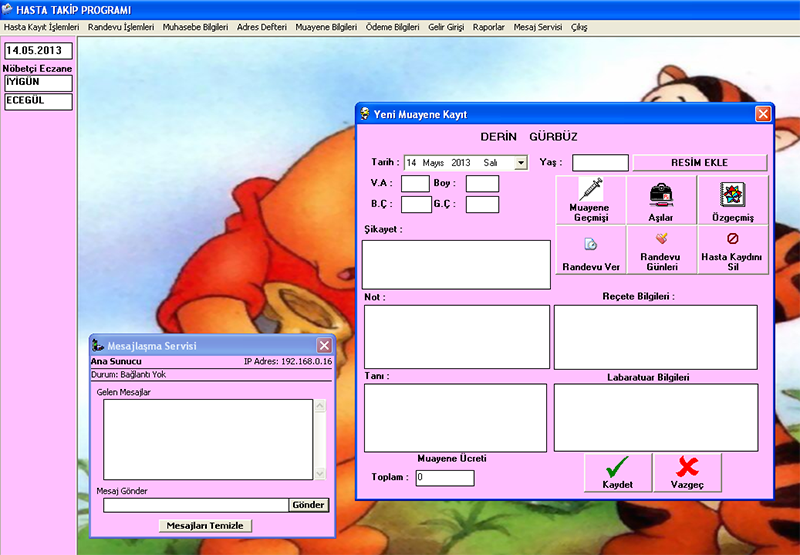Click the B.Ç input field
This screenshot has width=800, height=555.
[x=416, y=204]
